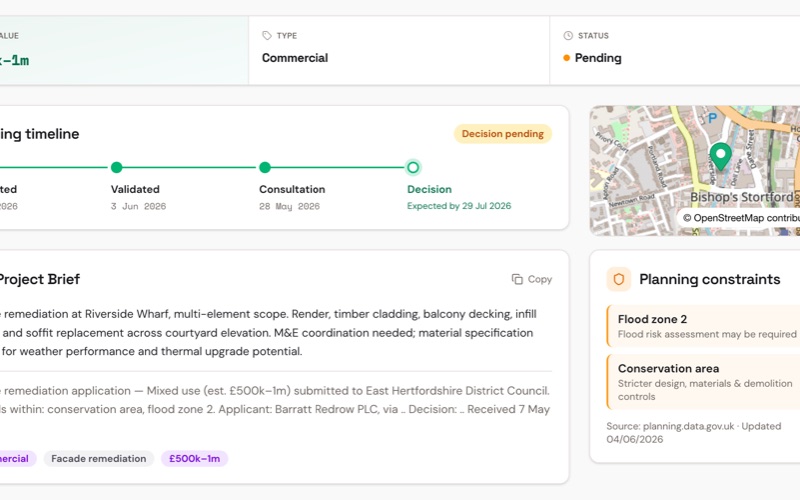The height and width of the screenshot is (500, 800).
Task: Click the clock icon beside STATUS label
Action: pyautogui.click(x=568, y=35)
